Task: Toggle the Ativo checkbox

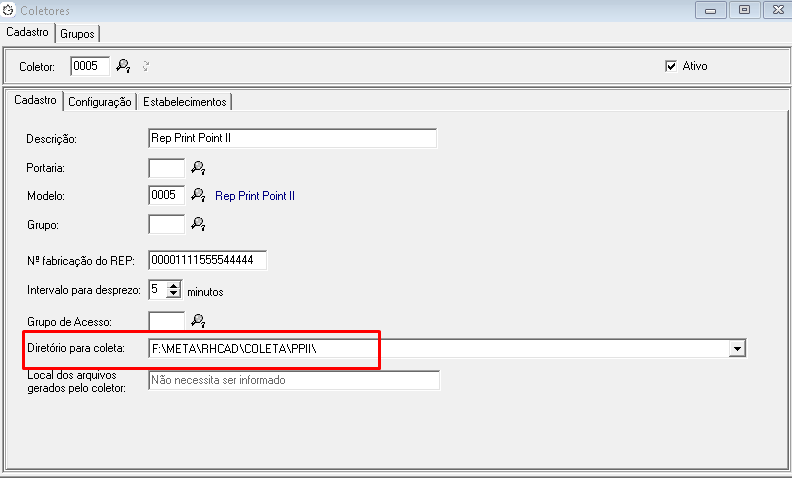Action: (x=671, y=66)
